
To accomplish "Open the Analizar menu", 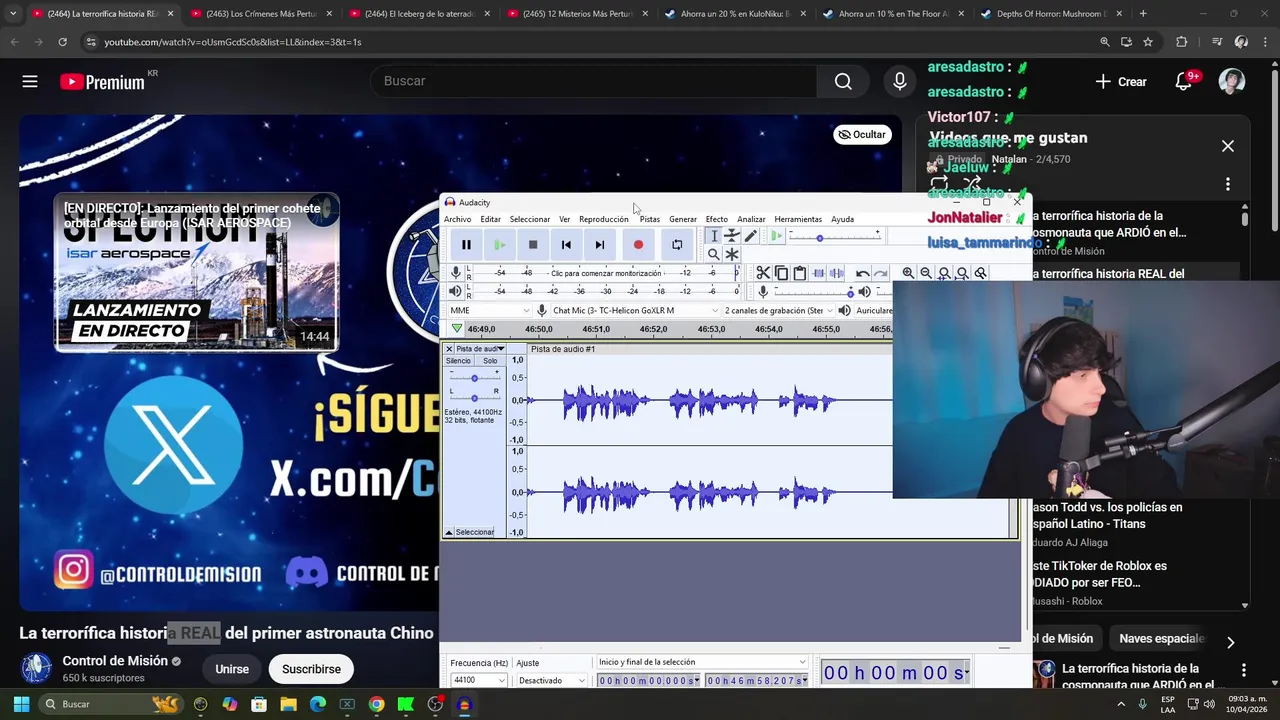I will (751, 219).
